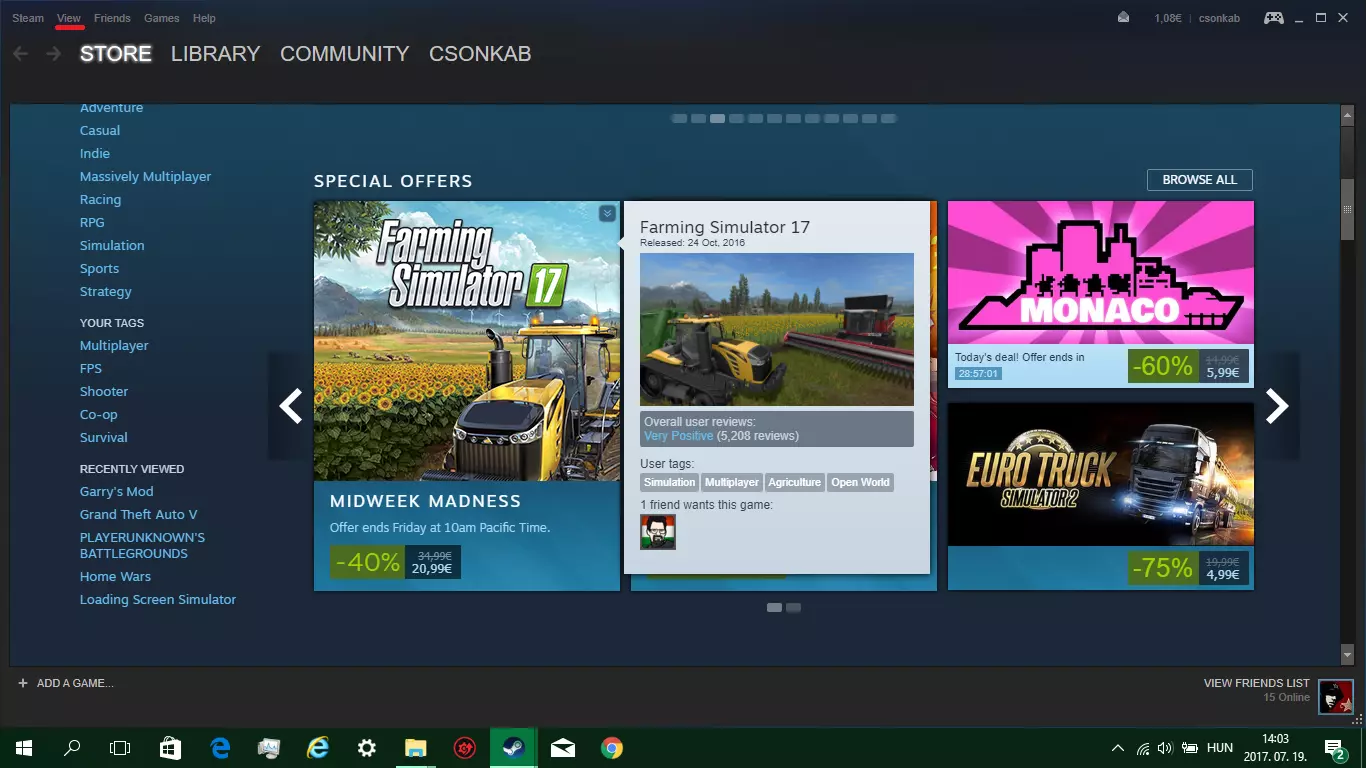Screen dimensions: 1366x768
Task: Click the battery icon in the system tray
Action: click(1190, 748)
